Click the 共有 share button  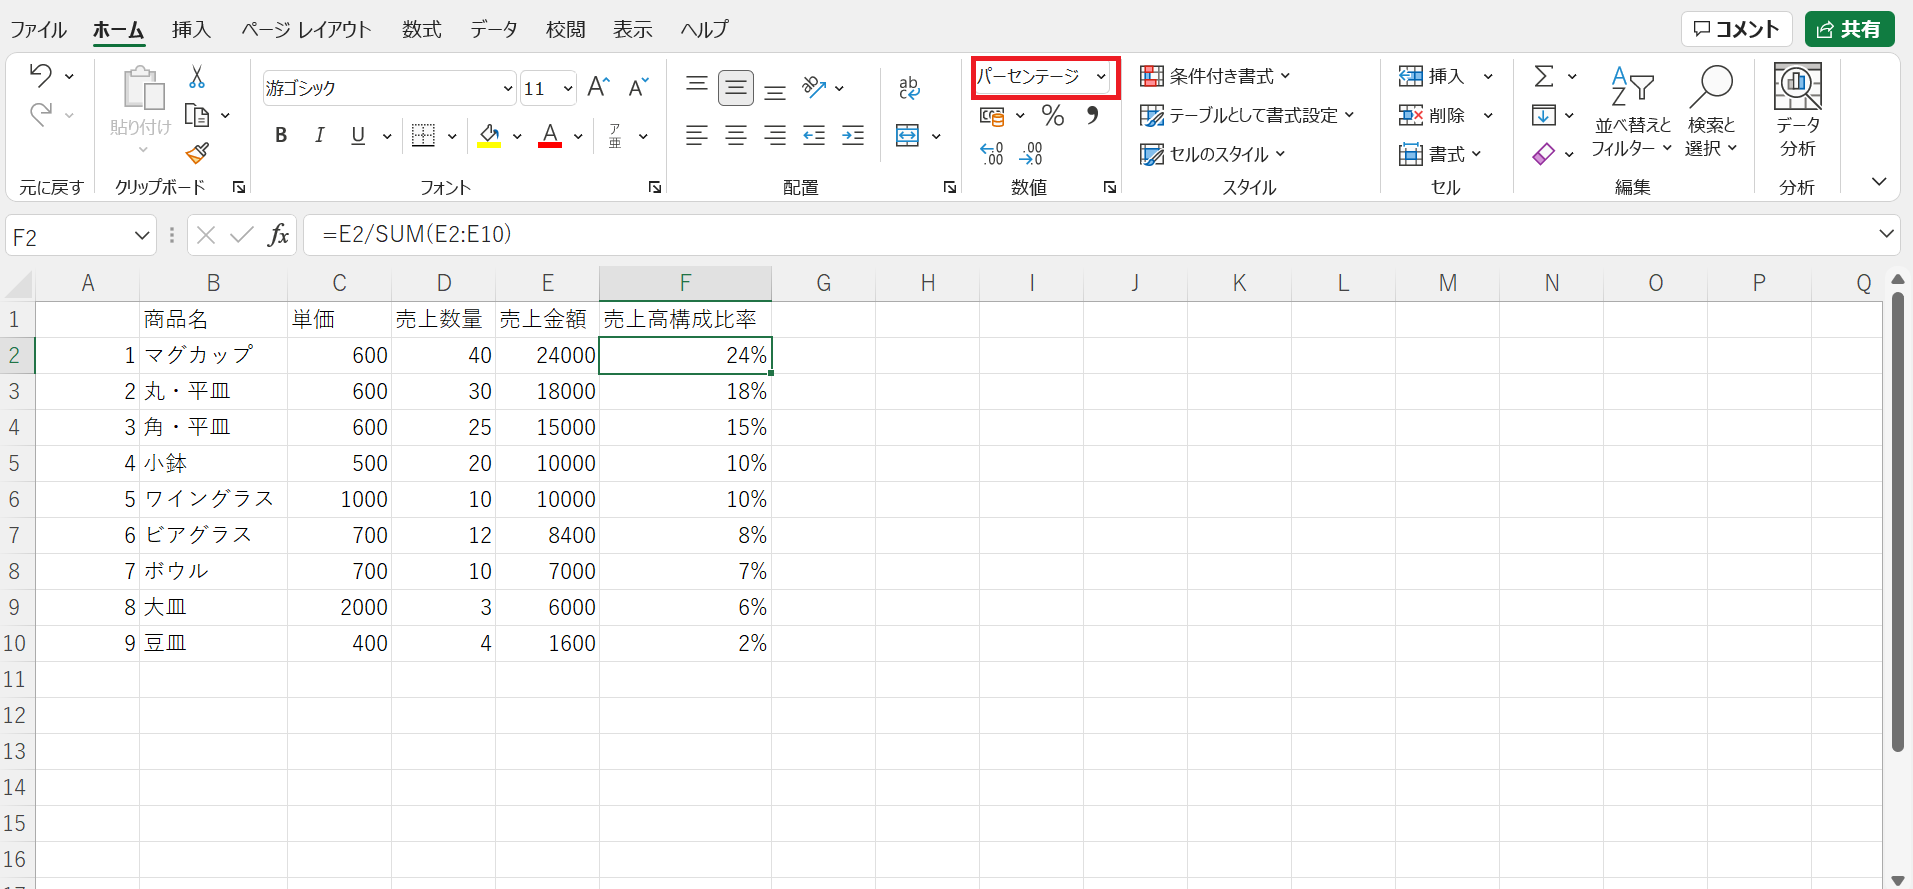1849,29
